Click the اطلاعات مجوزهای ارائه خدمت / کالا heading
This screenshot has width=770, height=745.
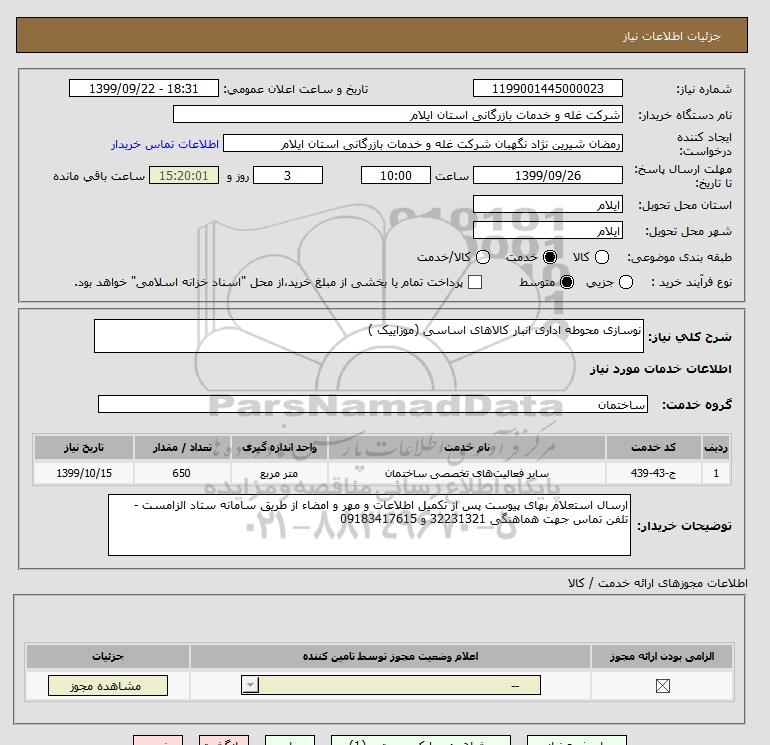(658, 583)
